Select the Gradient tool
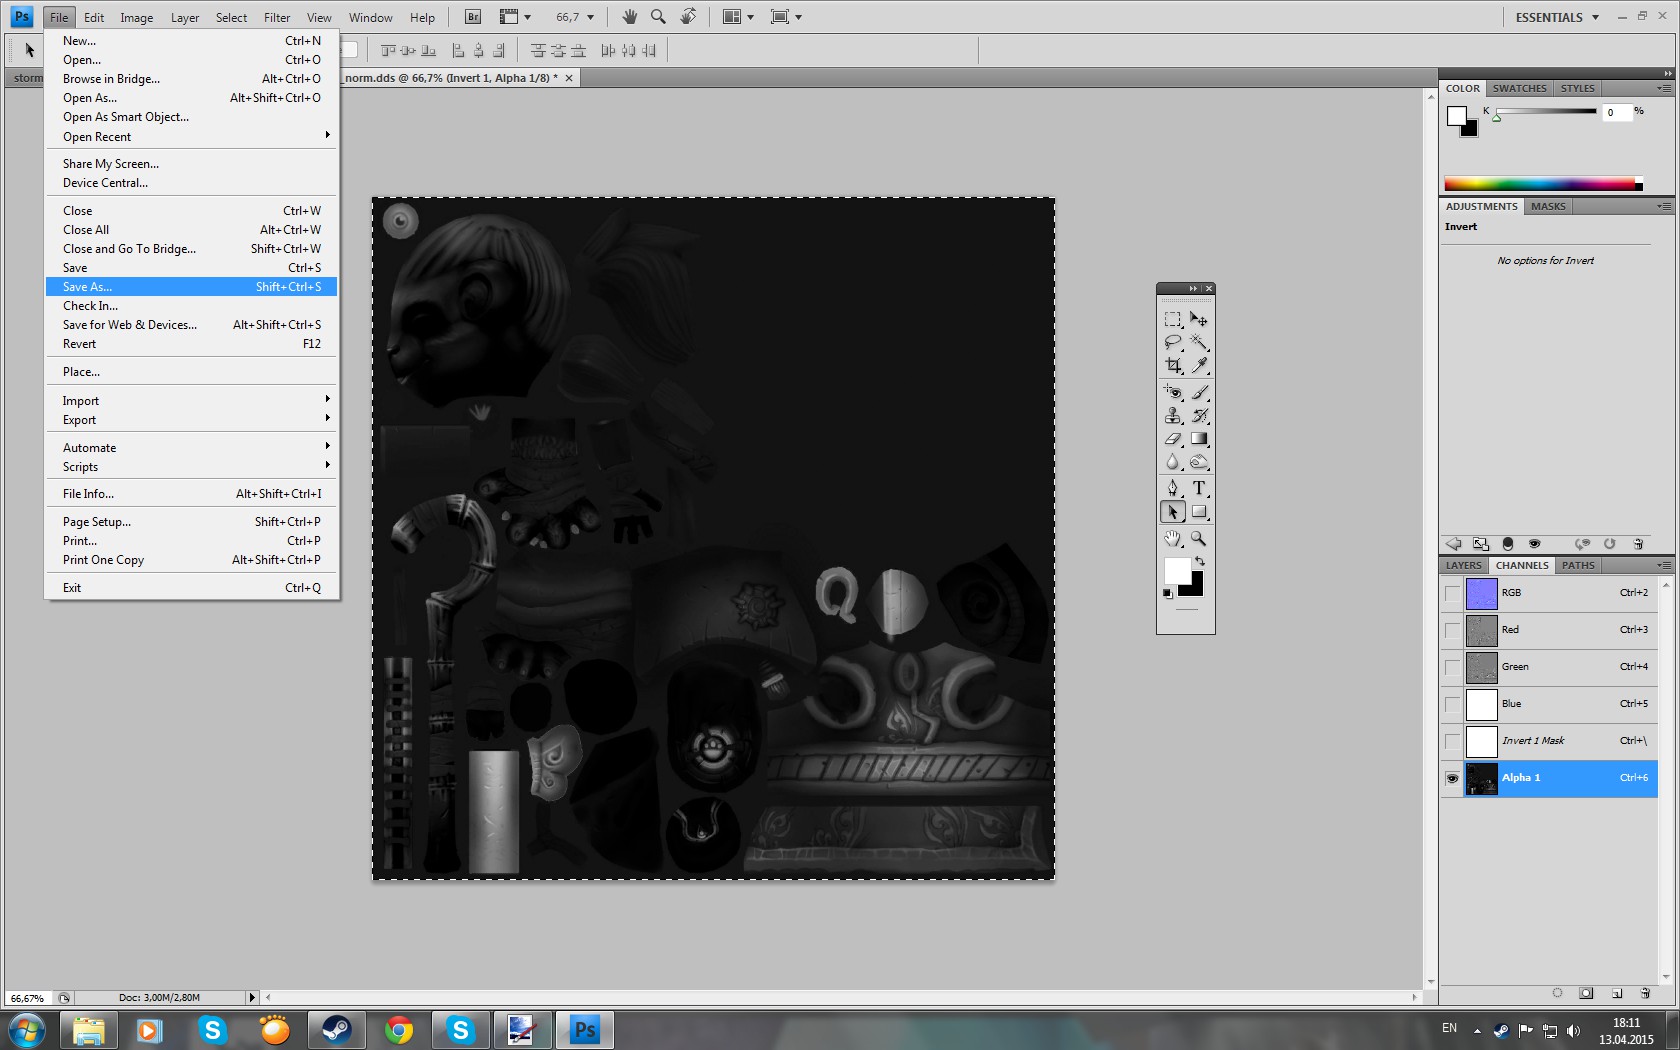Screen dimensions: 1680x1050 [x=1199, y=438]
